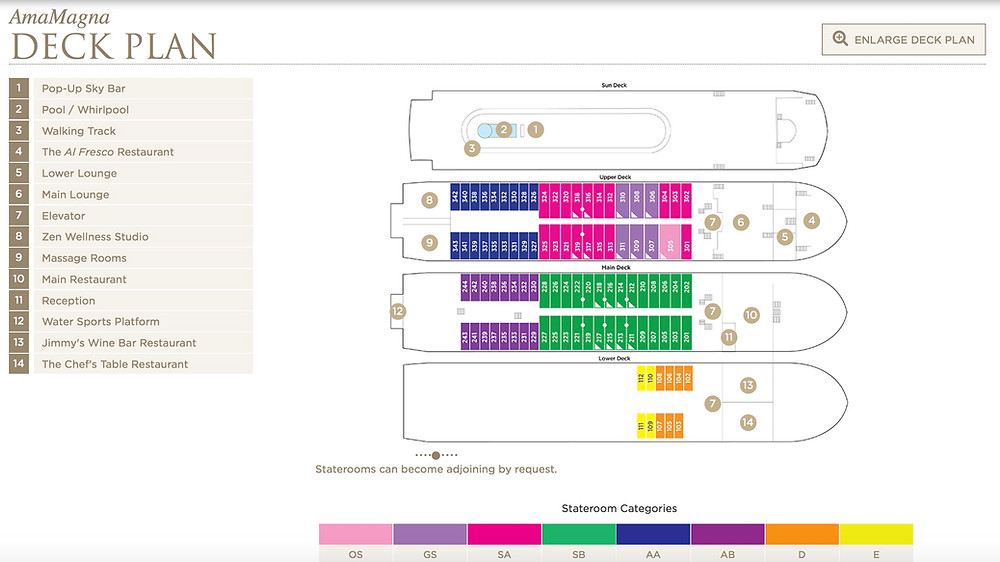Click the Upper Deck label
This screenshot has width=1000, height=562.
pos(615,177)
